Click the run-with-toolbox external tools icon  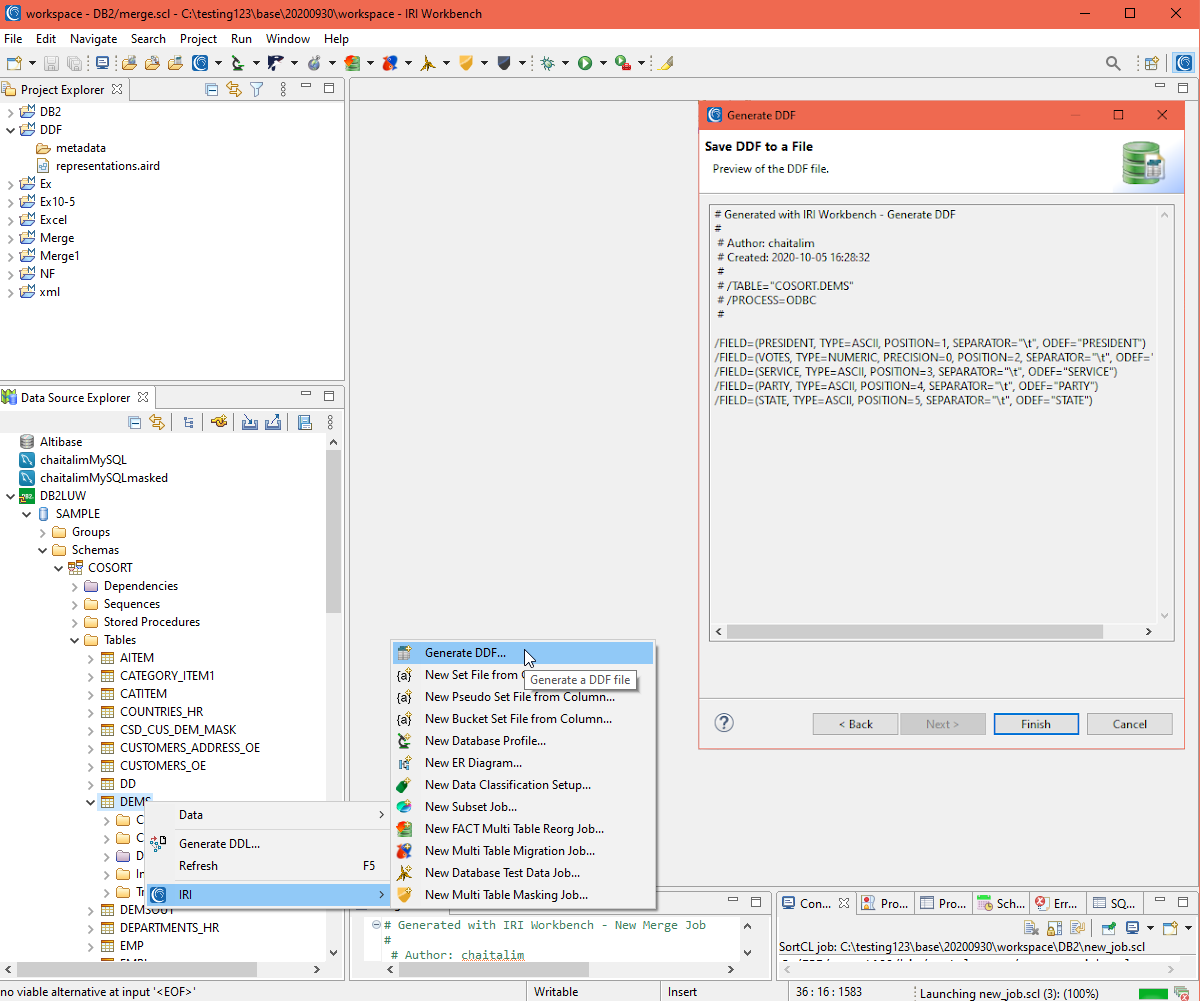[x=624, y=63]
